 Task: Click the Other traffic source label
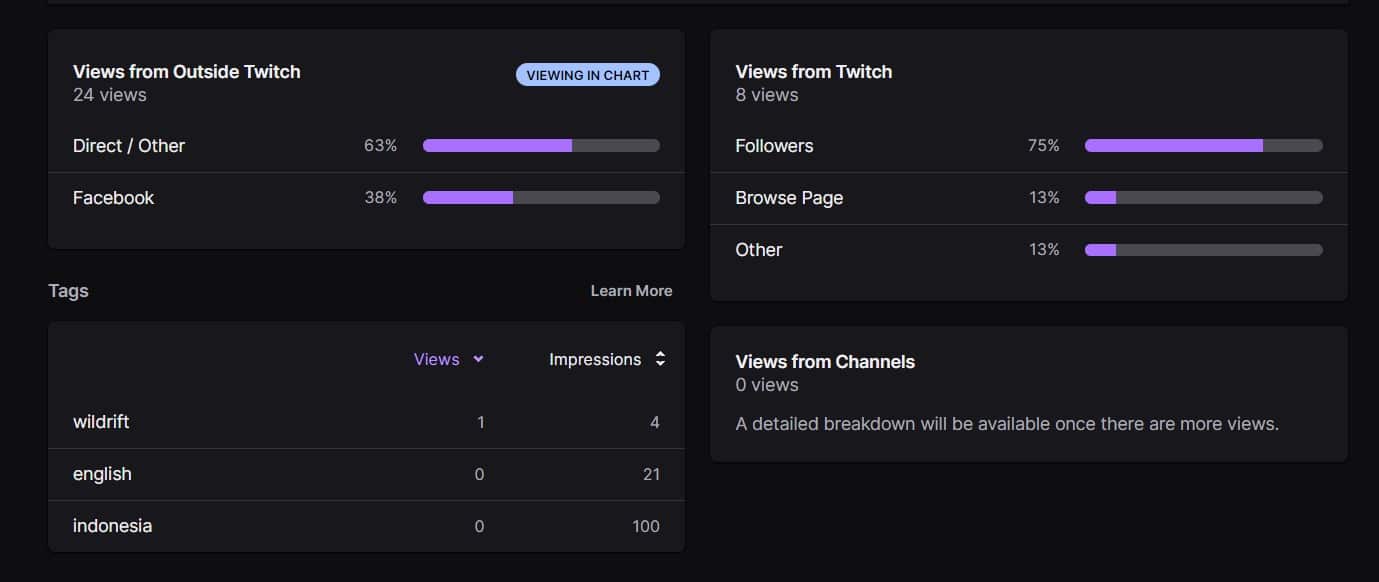pos(759,249)
